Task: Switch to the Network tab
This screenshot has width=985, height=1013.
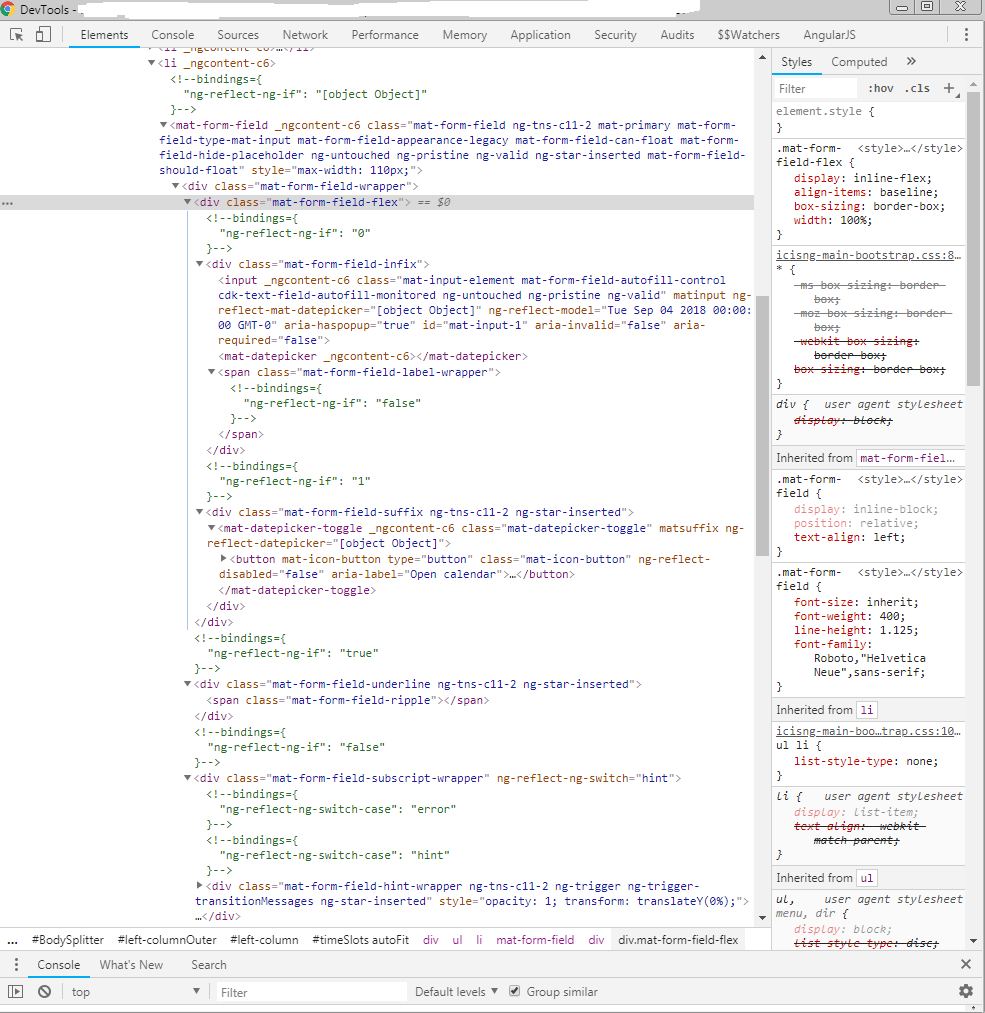Action: 304,34
